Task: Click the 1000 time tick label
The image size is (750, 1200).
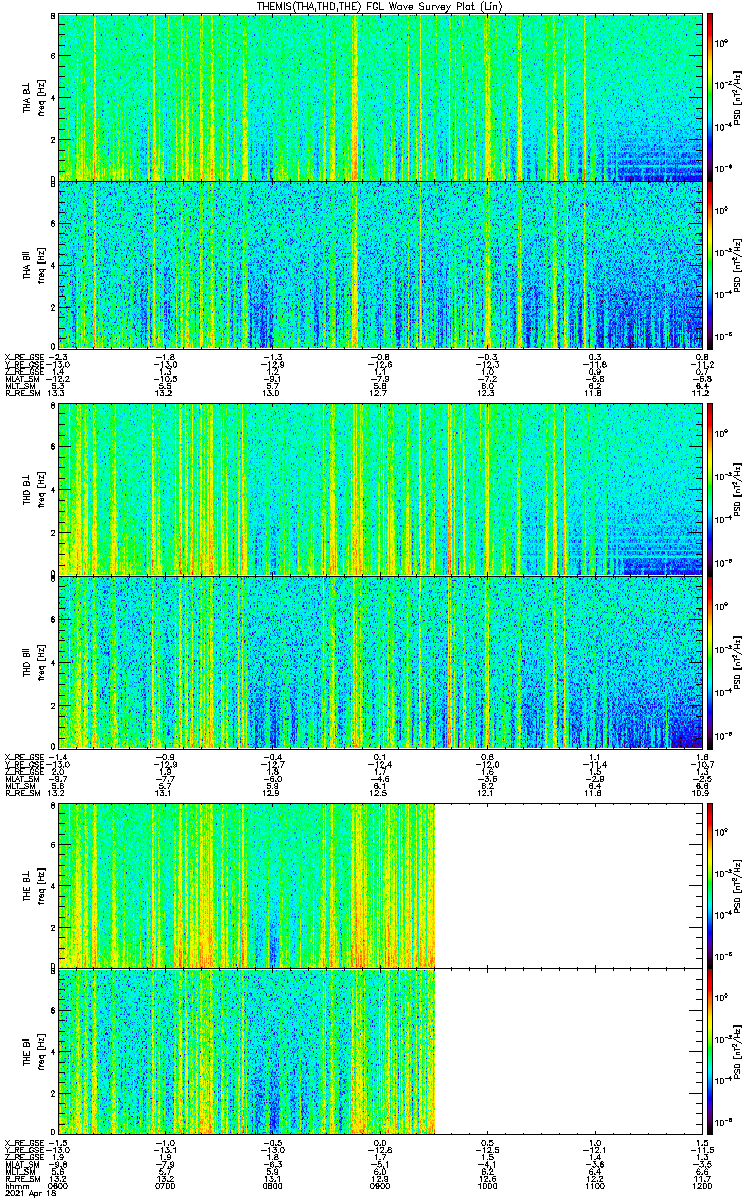Action: (487, 1186)
